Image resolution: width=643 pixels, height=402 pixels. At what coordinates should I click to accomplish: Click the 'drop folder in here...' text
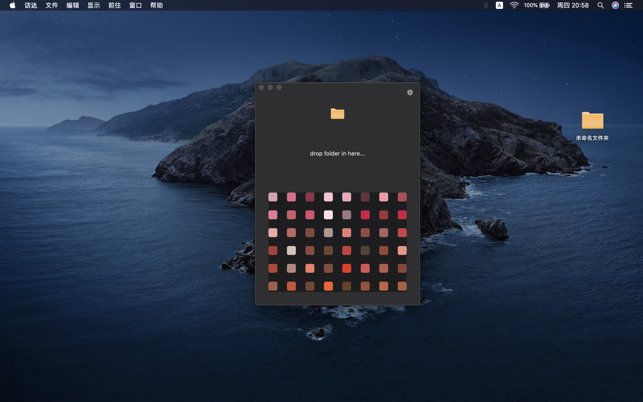[337, 153]
